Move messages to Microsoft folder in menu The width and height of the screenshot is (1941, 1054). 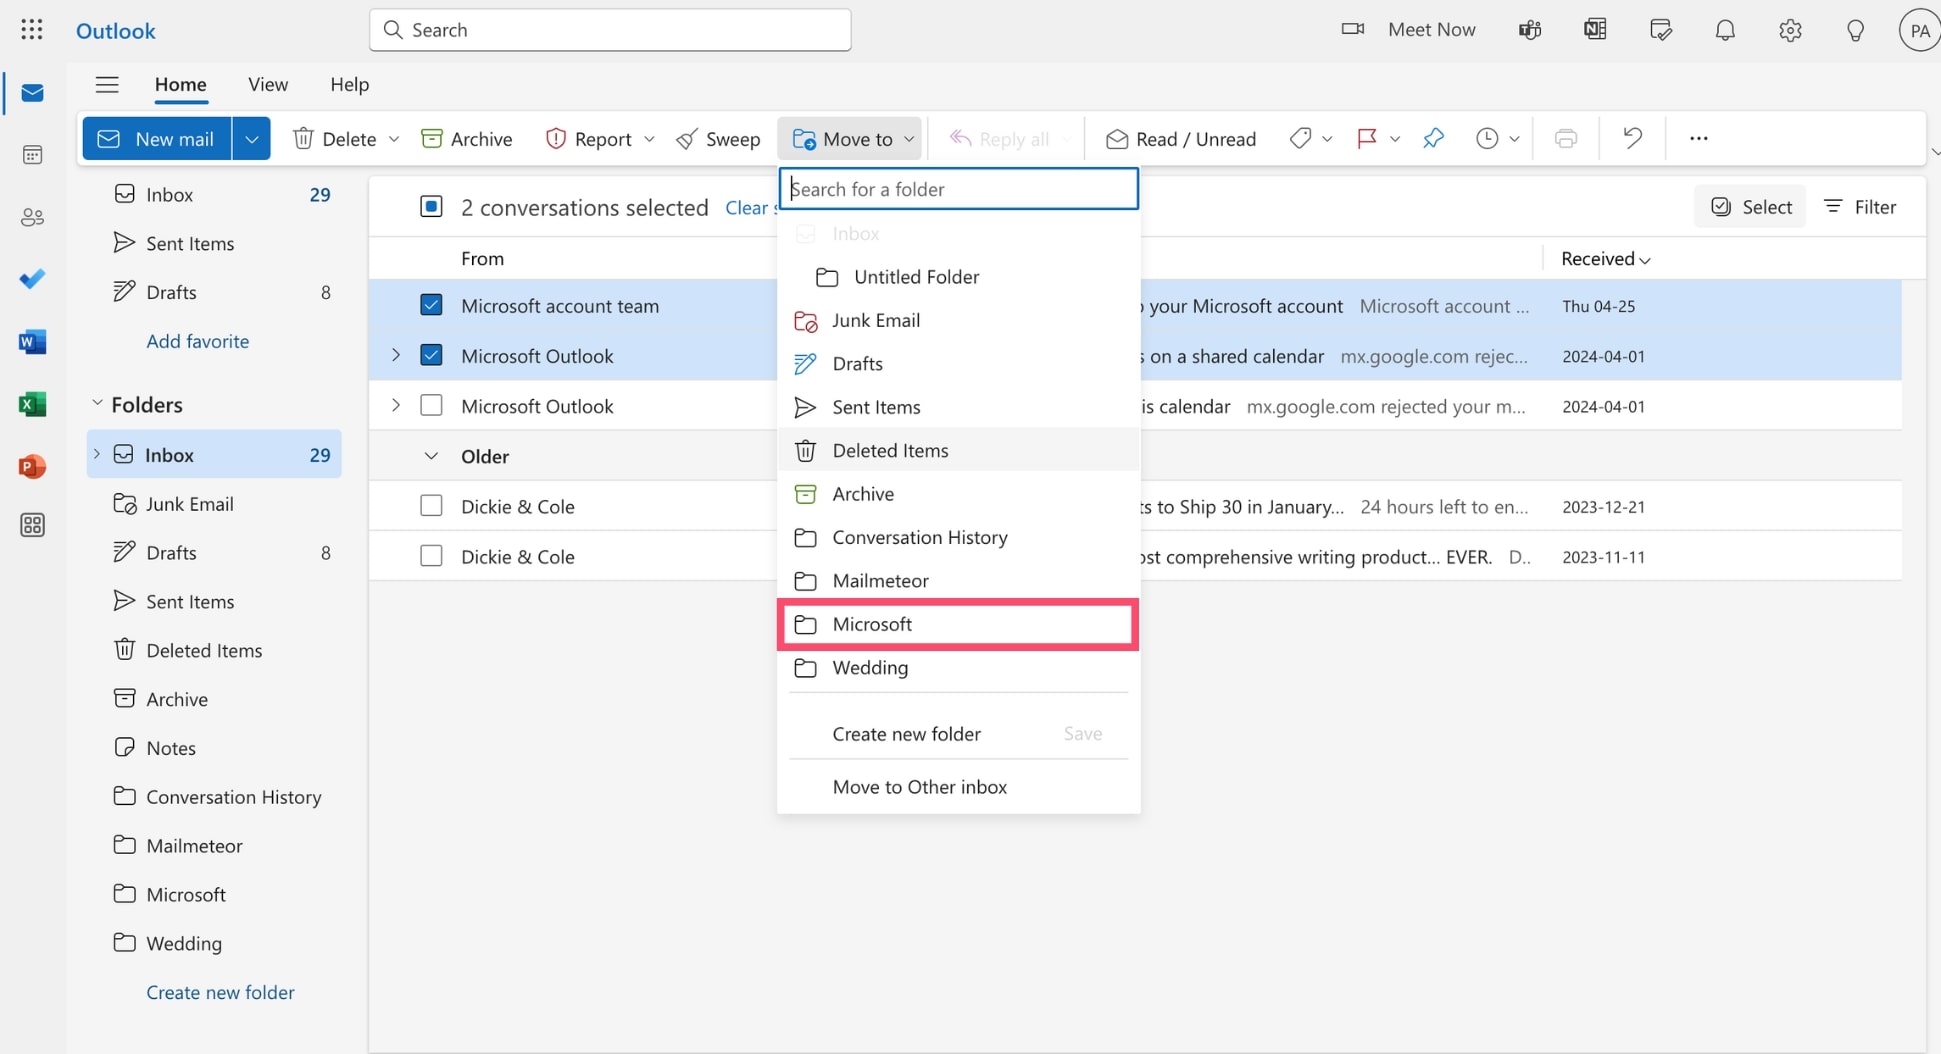(958, 624)
